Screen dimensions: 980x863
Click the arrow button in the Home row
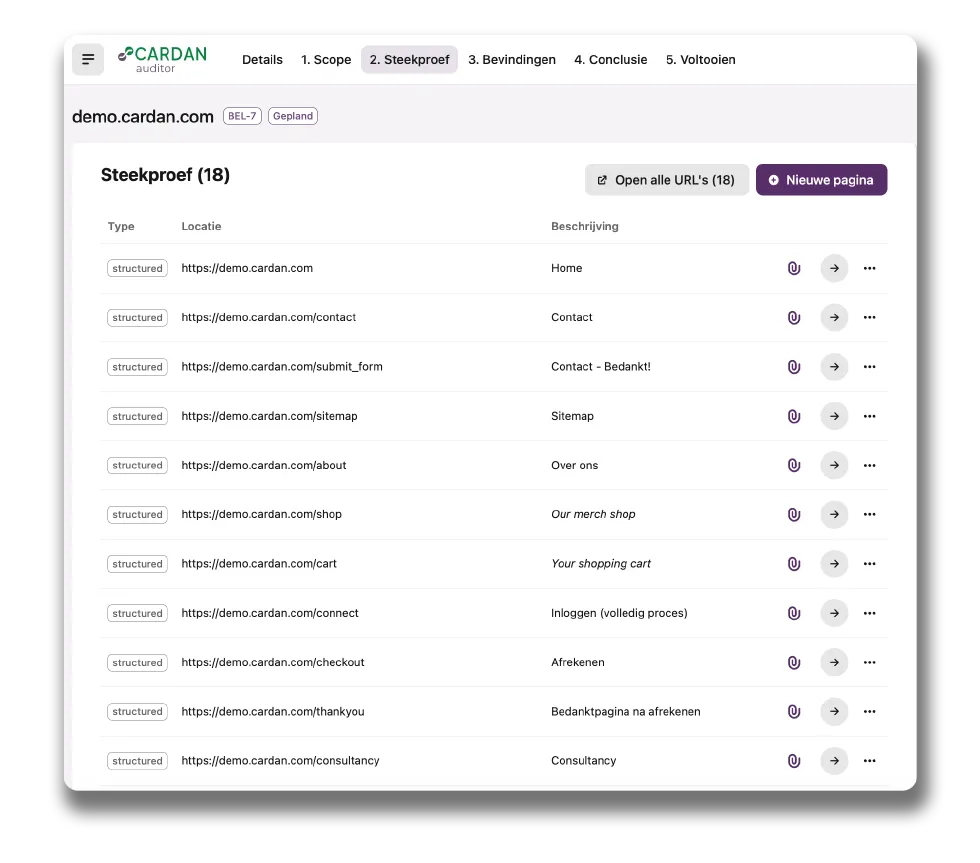click(834, 268)
